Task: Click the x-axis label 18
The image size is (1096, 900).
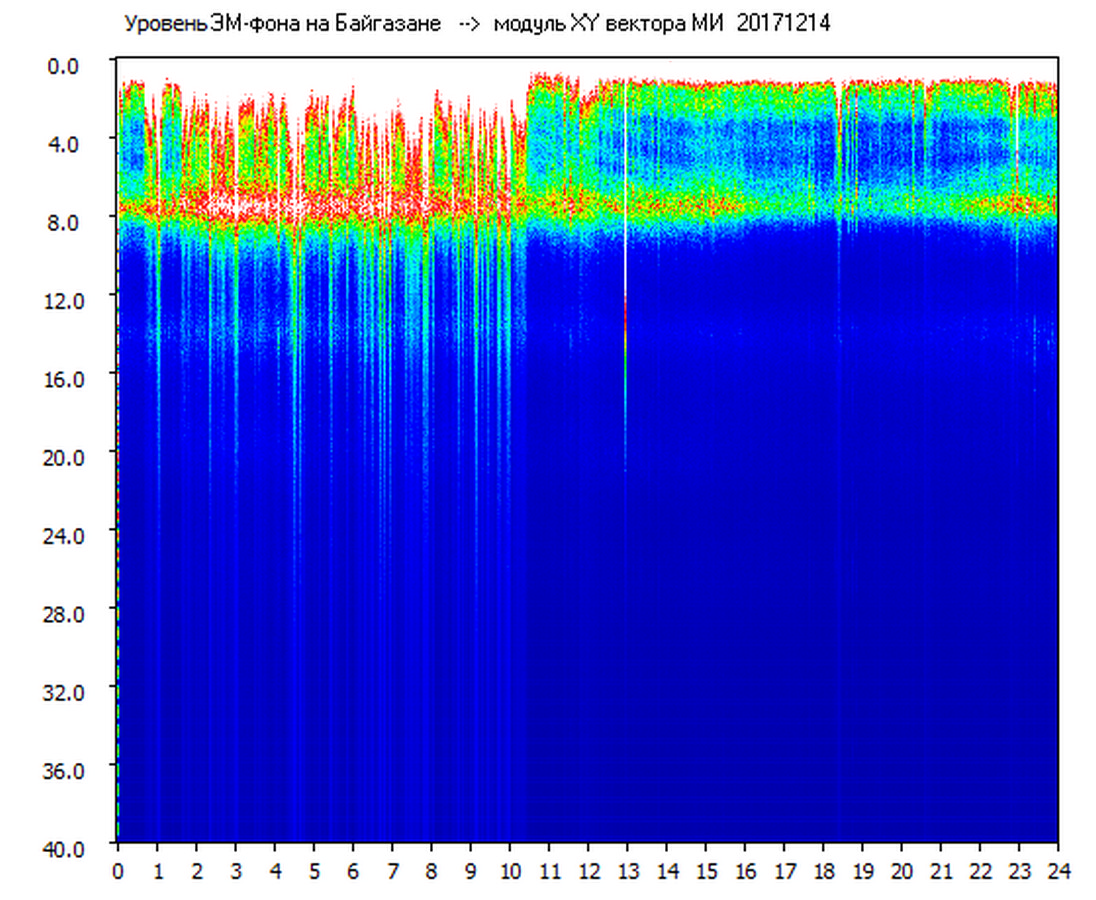Action: click(824, 870)
